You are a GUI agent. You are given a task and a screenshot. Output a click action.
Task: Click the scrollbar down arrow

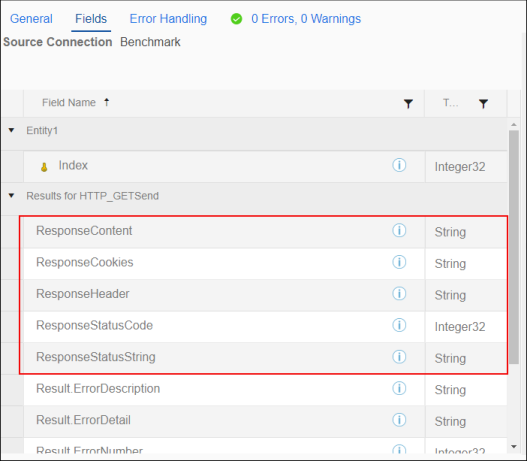[x=514, y=447]
